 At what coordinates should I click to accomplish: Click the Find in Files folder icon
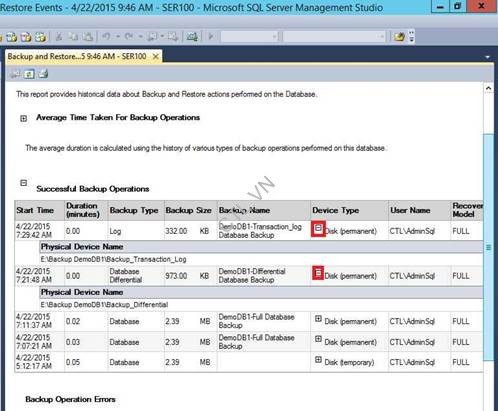point(399,37)
